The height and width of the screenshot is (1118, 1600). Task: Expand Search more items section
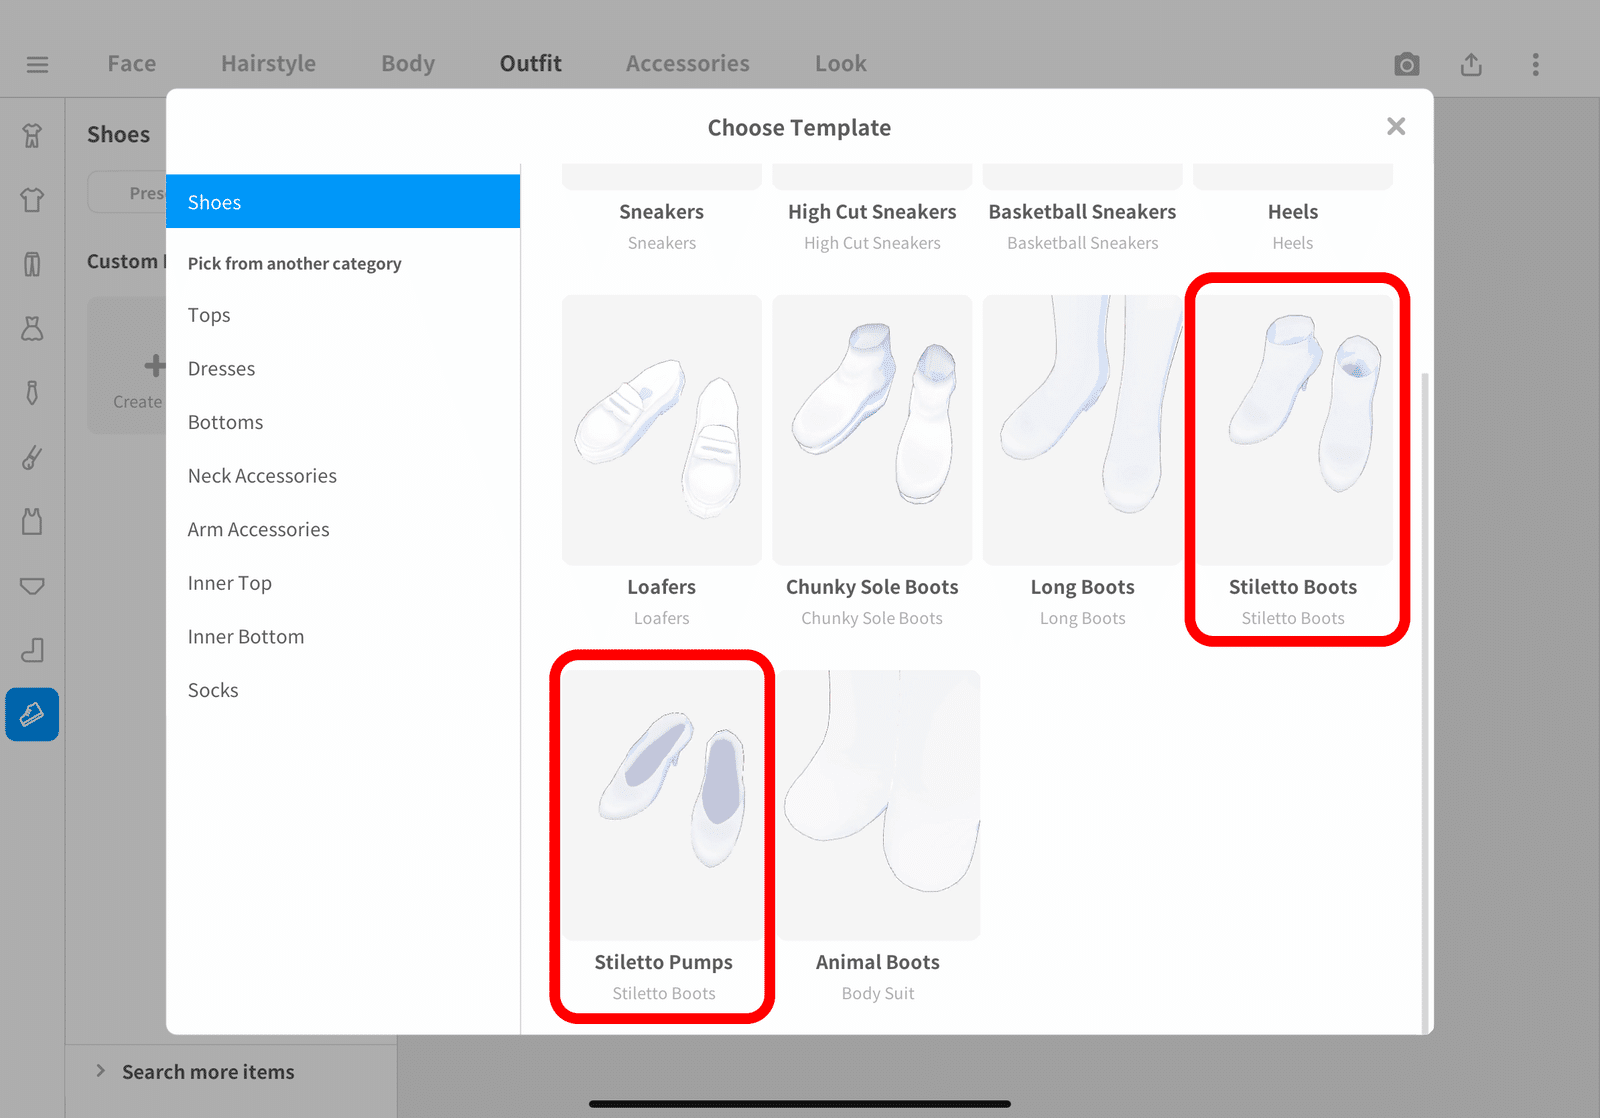208,1072
